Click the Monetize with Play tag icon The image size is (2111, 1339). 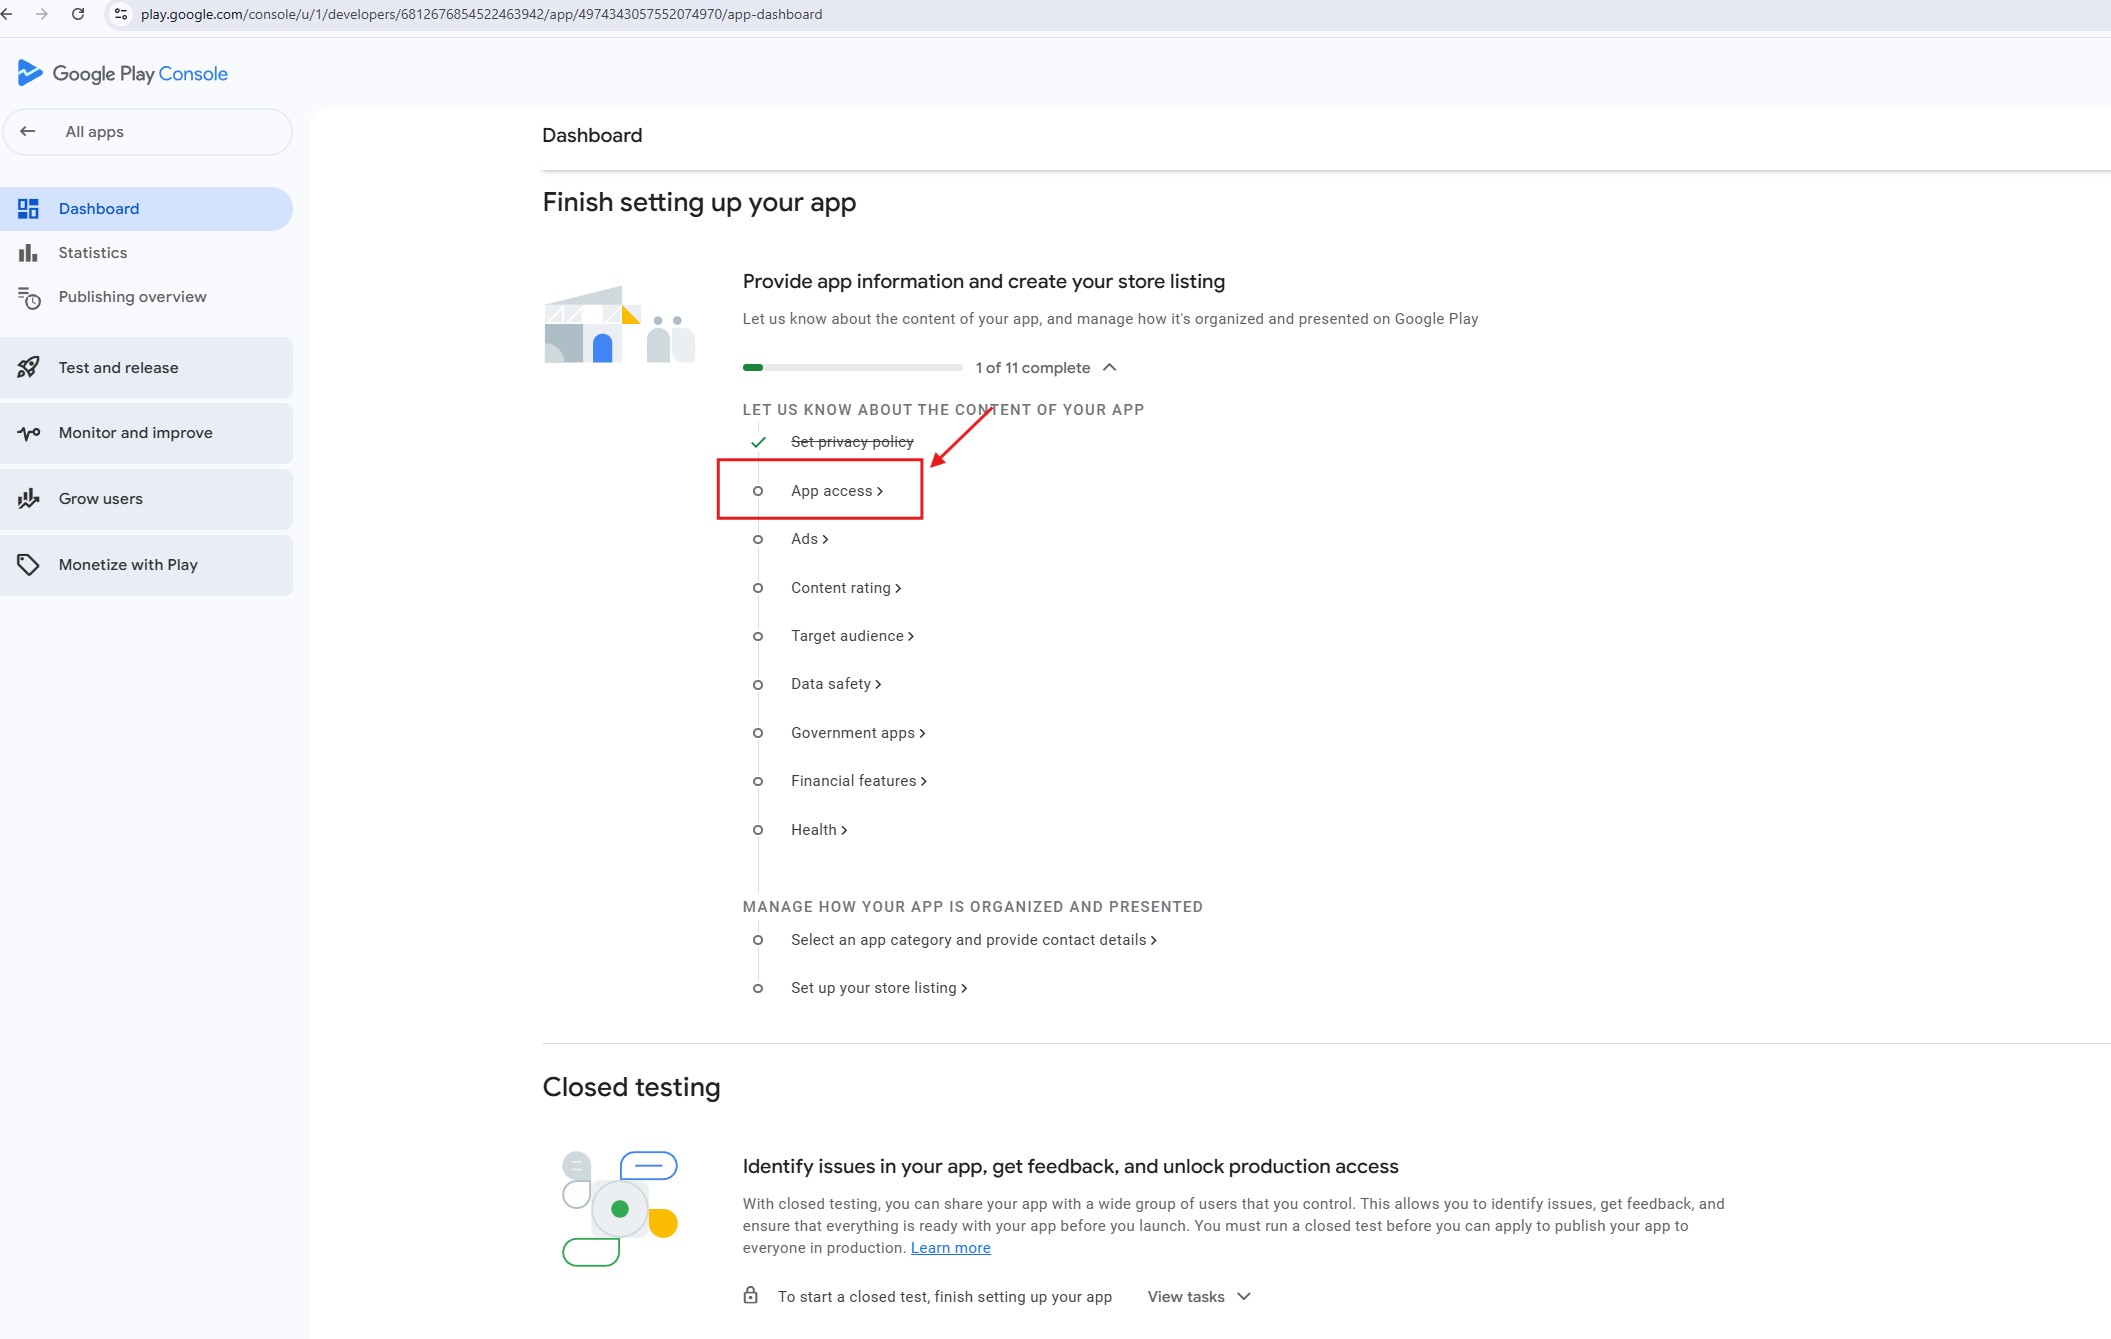28,565
